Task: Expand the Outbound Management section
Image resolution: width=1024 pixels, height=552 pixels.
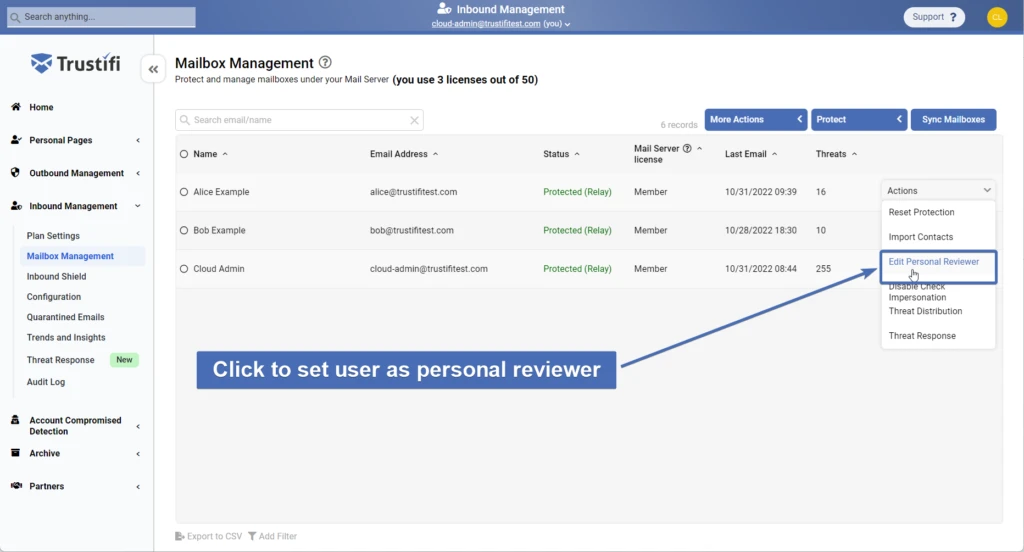Action: 76,173
